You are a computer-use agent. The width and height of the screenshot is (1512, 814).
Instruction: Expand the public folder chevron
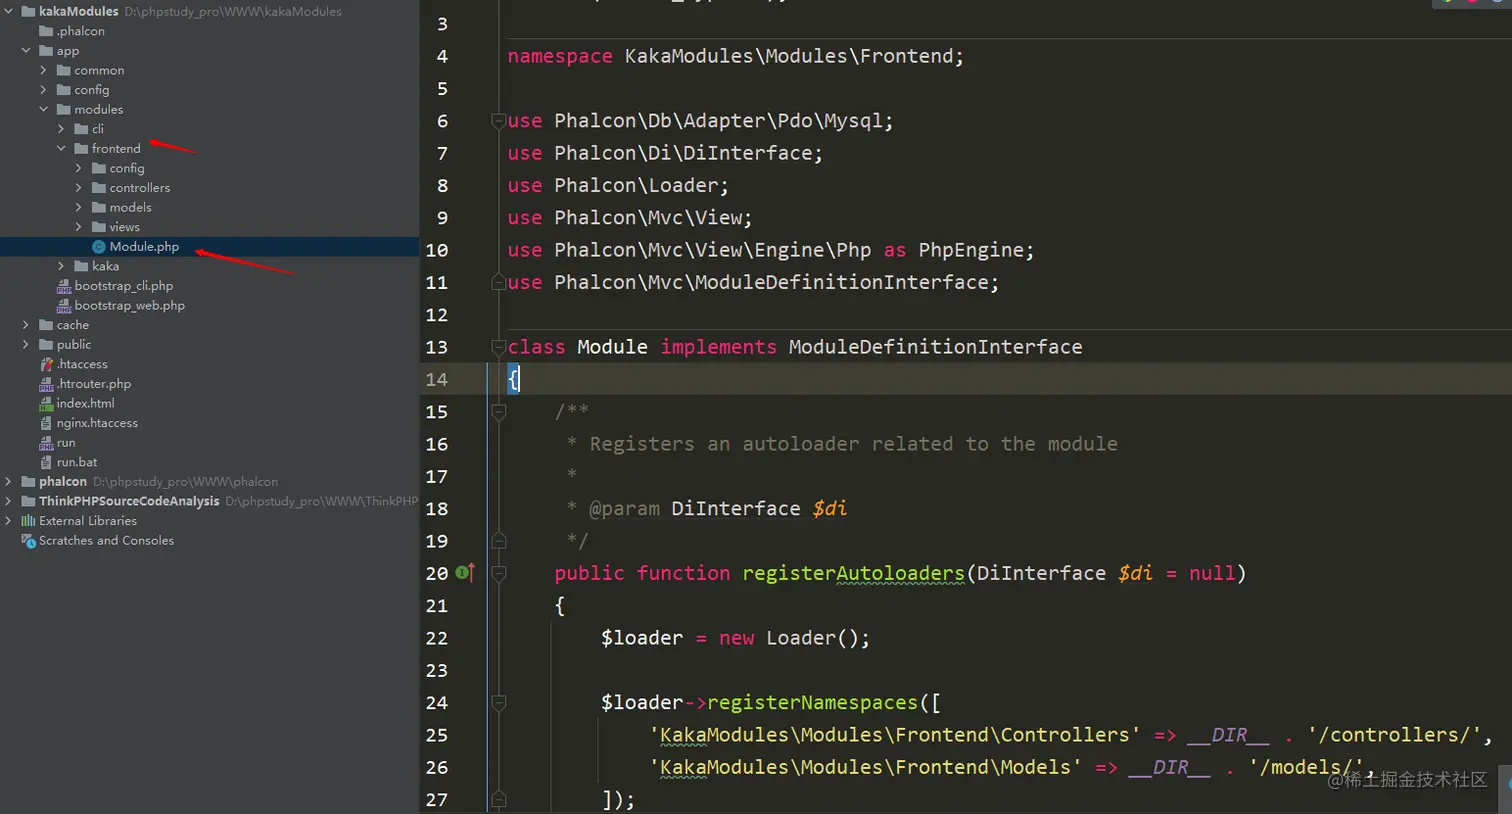coord(26,344)
